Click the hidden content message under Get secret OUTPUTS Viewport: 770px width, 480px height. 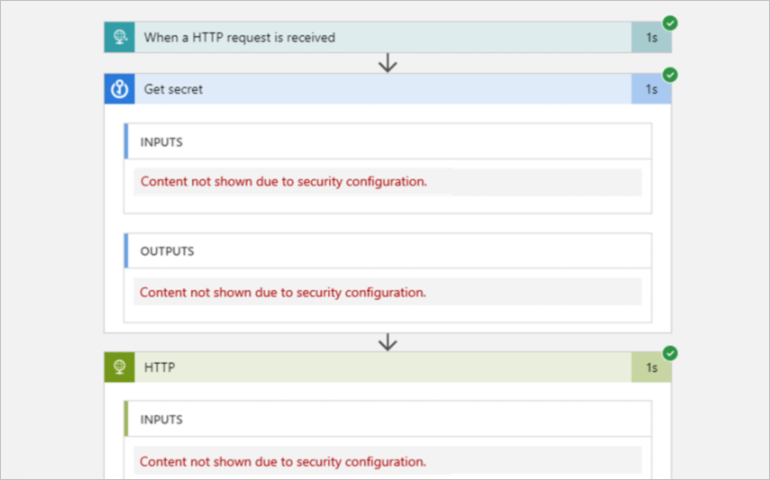coord(284,292)
